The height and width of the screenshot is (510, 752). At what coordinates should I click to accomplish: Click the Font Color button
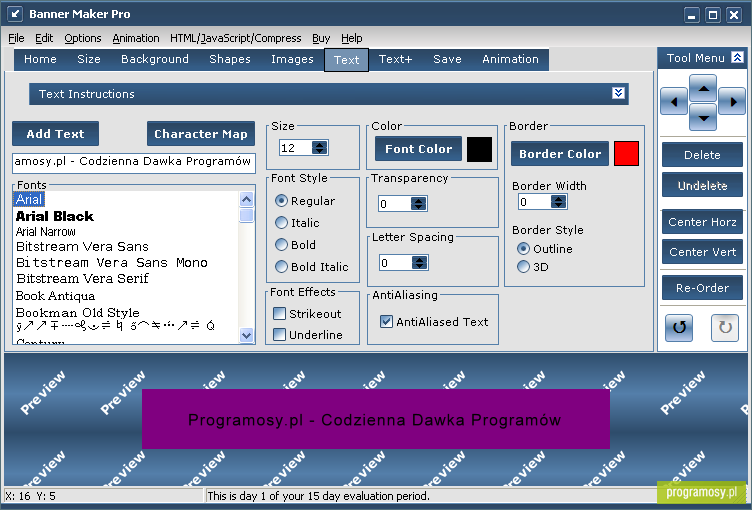click(x=418, y=149)
